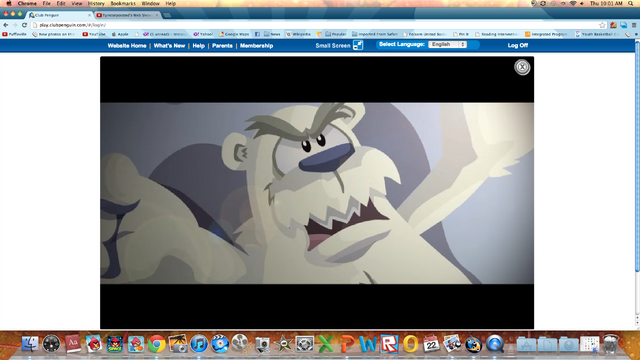Open the Window menu
The height and width of the screenshot is (360, 640).
click(150, 3)
